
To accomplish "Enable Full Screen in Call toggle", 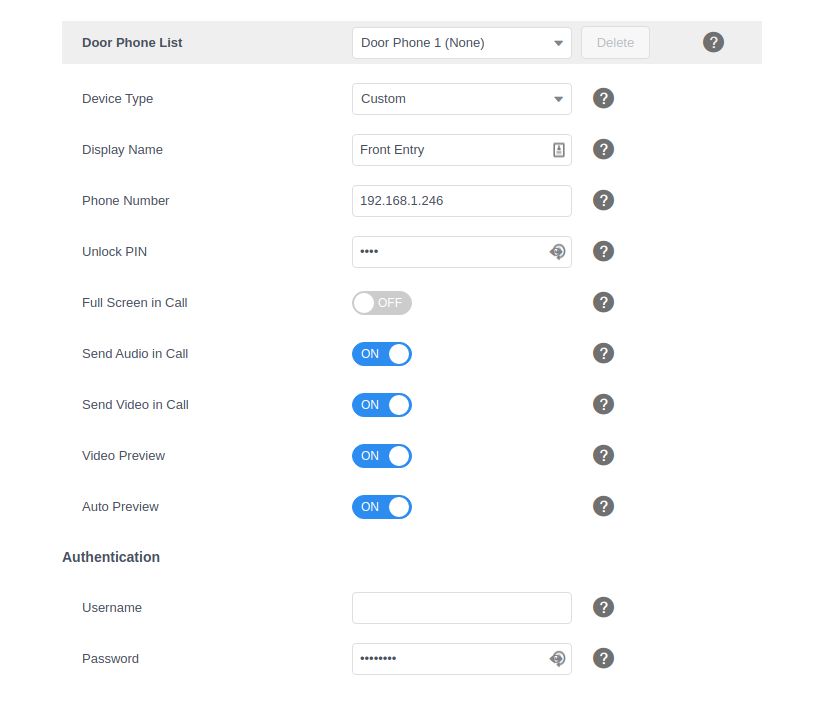I will (381, 303).
